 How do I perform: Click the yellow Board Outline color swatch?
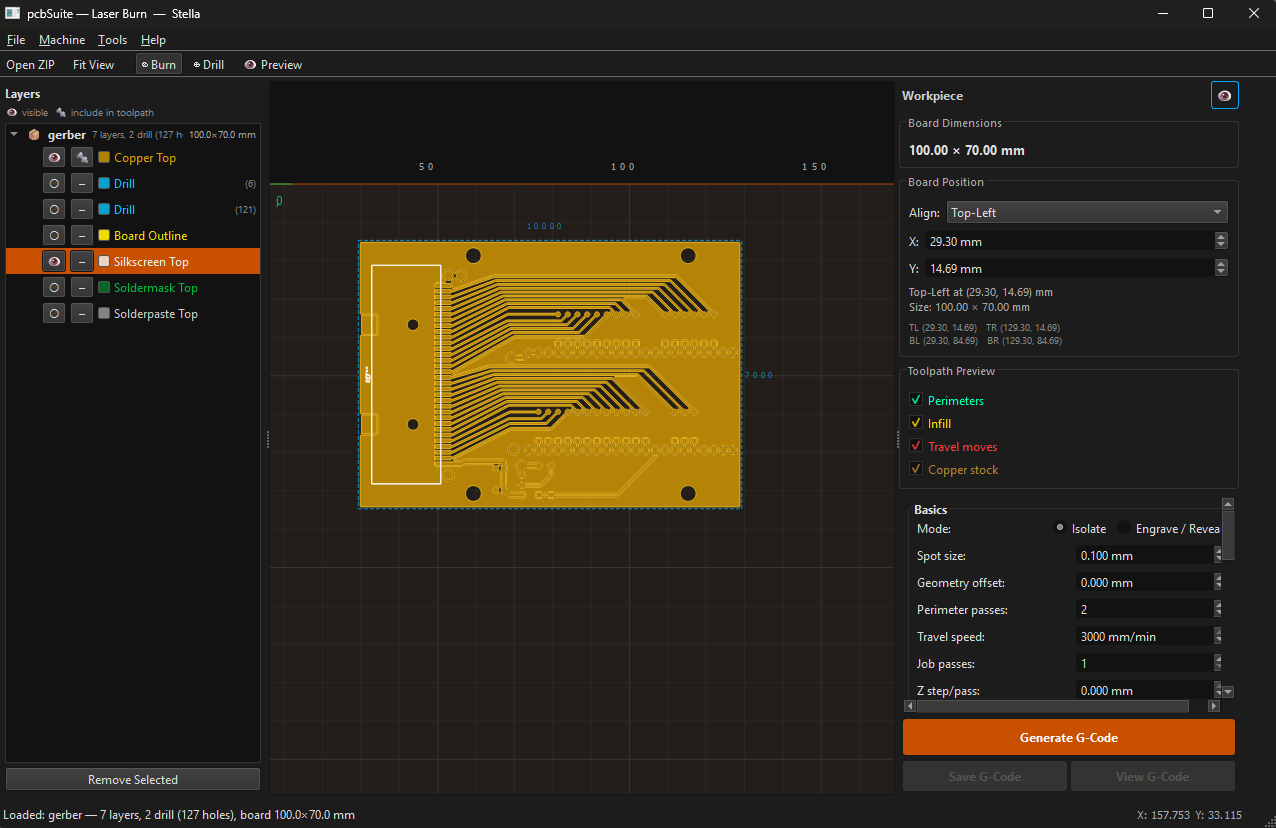point(104,236)
